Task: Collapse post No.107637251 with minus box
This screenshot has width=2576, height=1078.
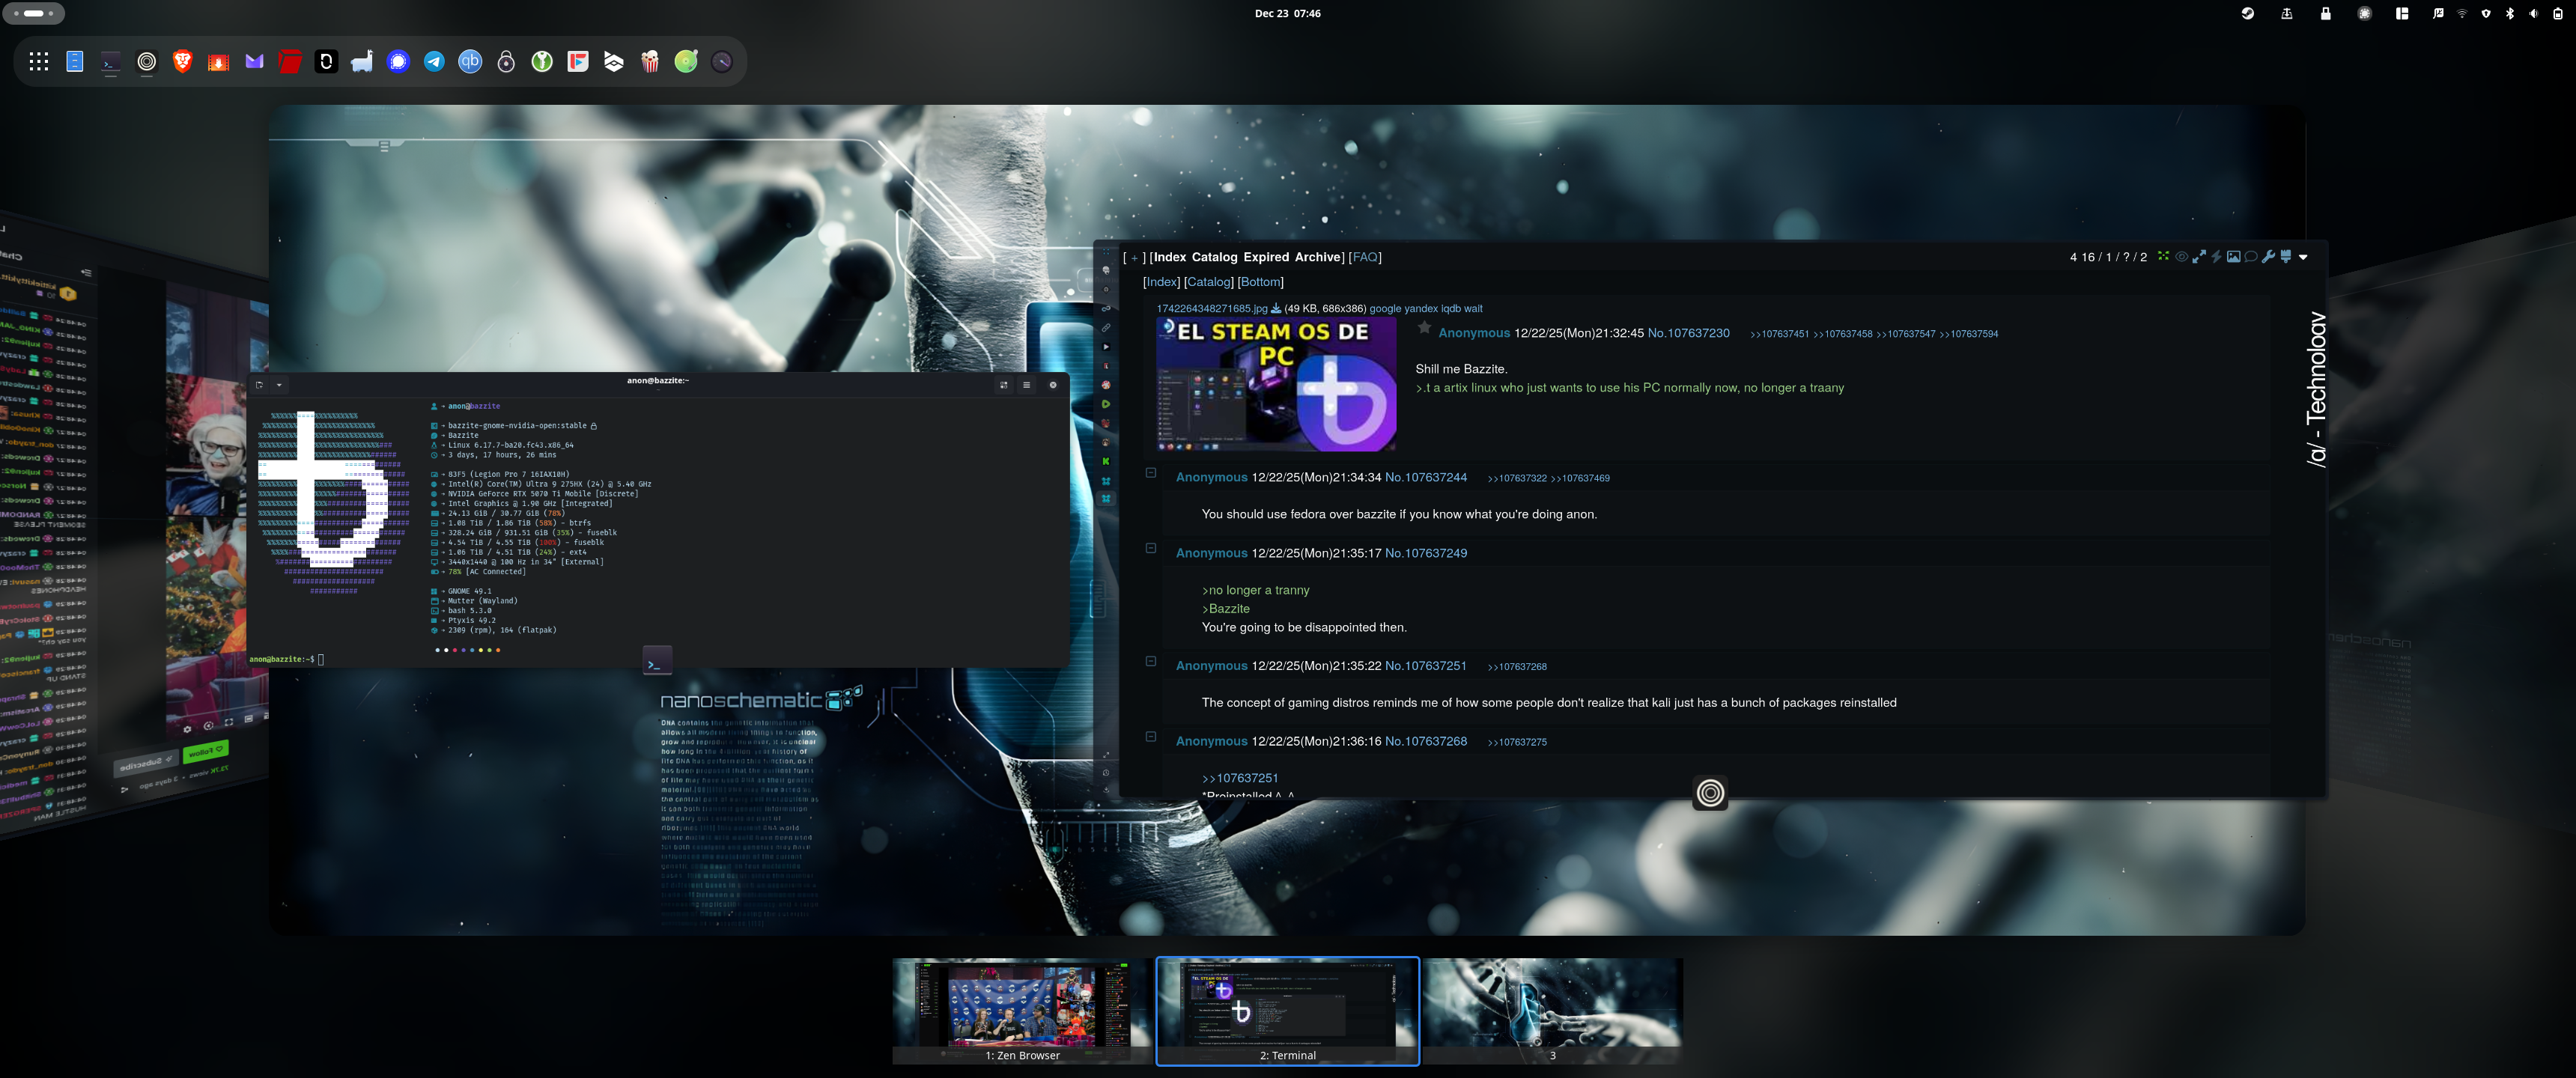Action: (1151, 662)
